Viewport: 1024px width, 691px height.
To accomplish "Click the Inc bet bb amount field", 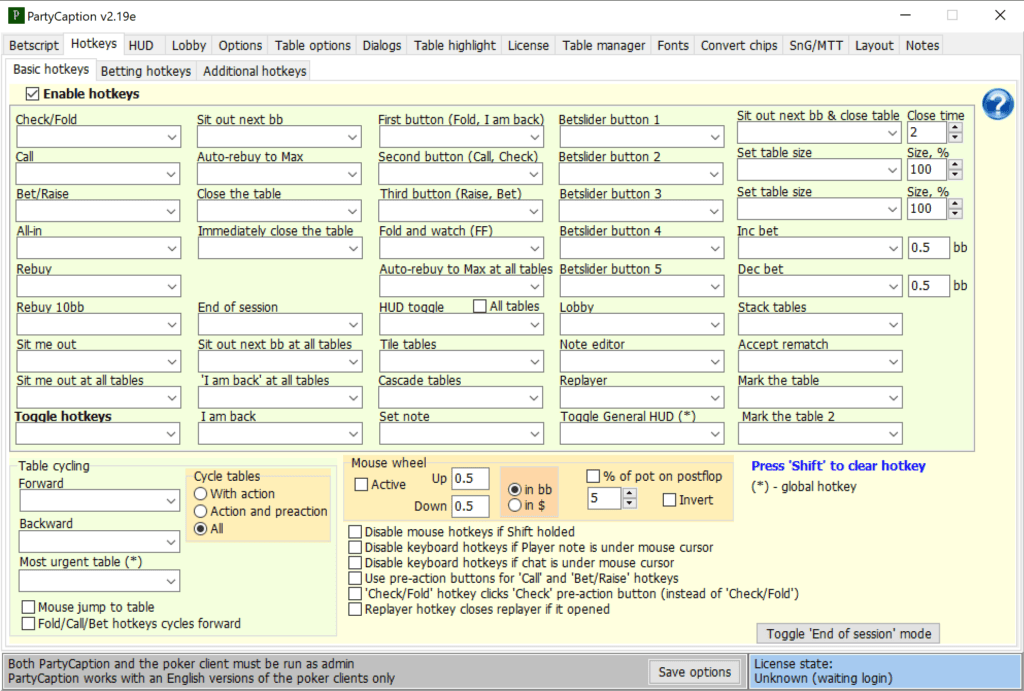I will pos(929,248).
